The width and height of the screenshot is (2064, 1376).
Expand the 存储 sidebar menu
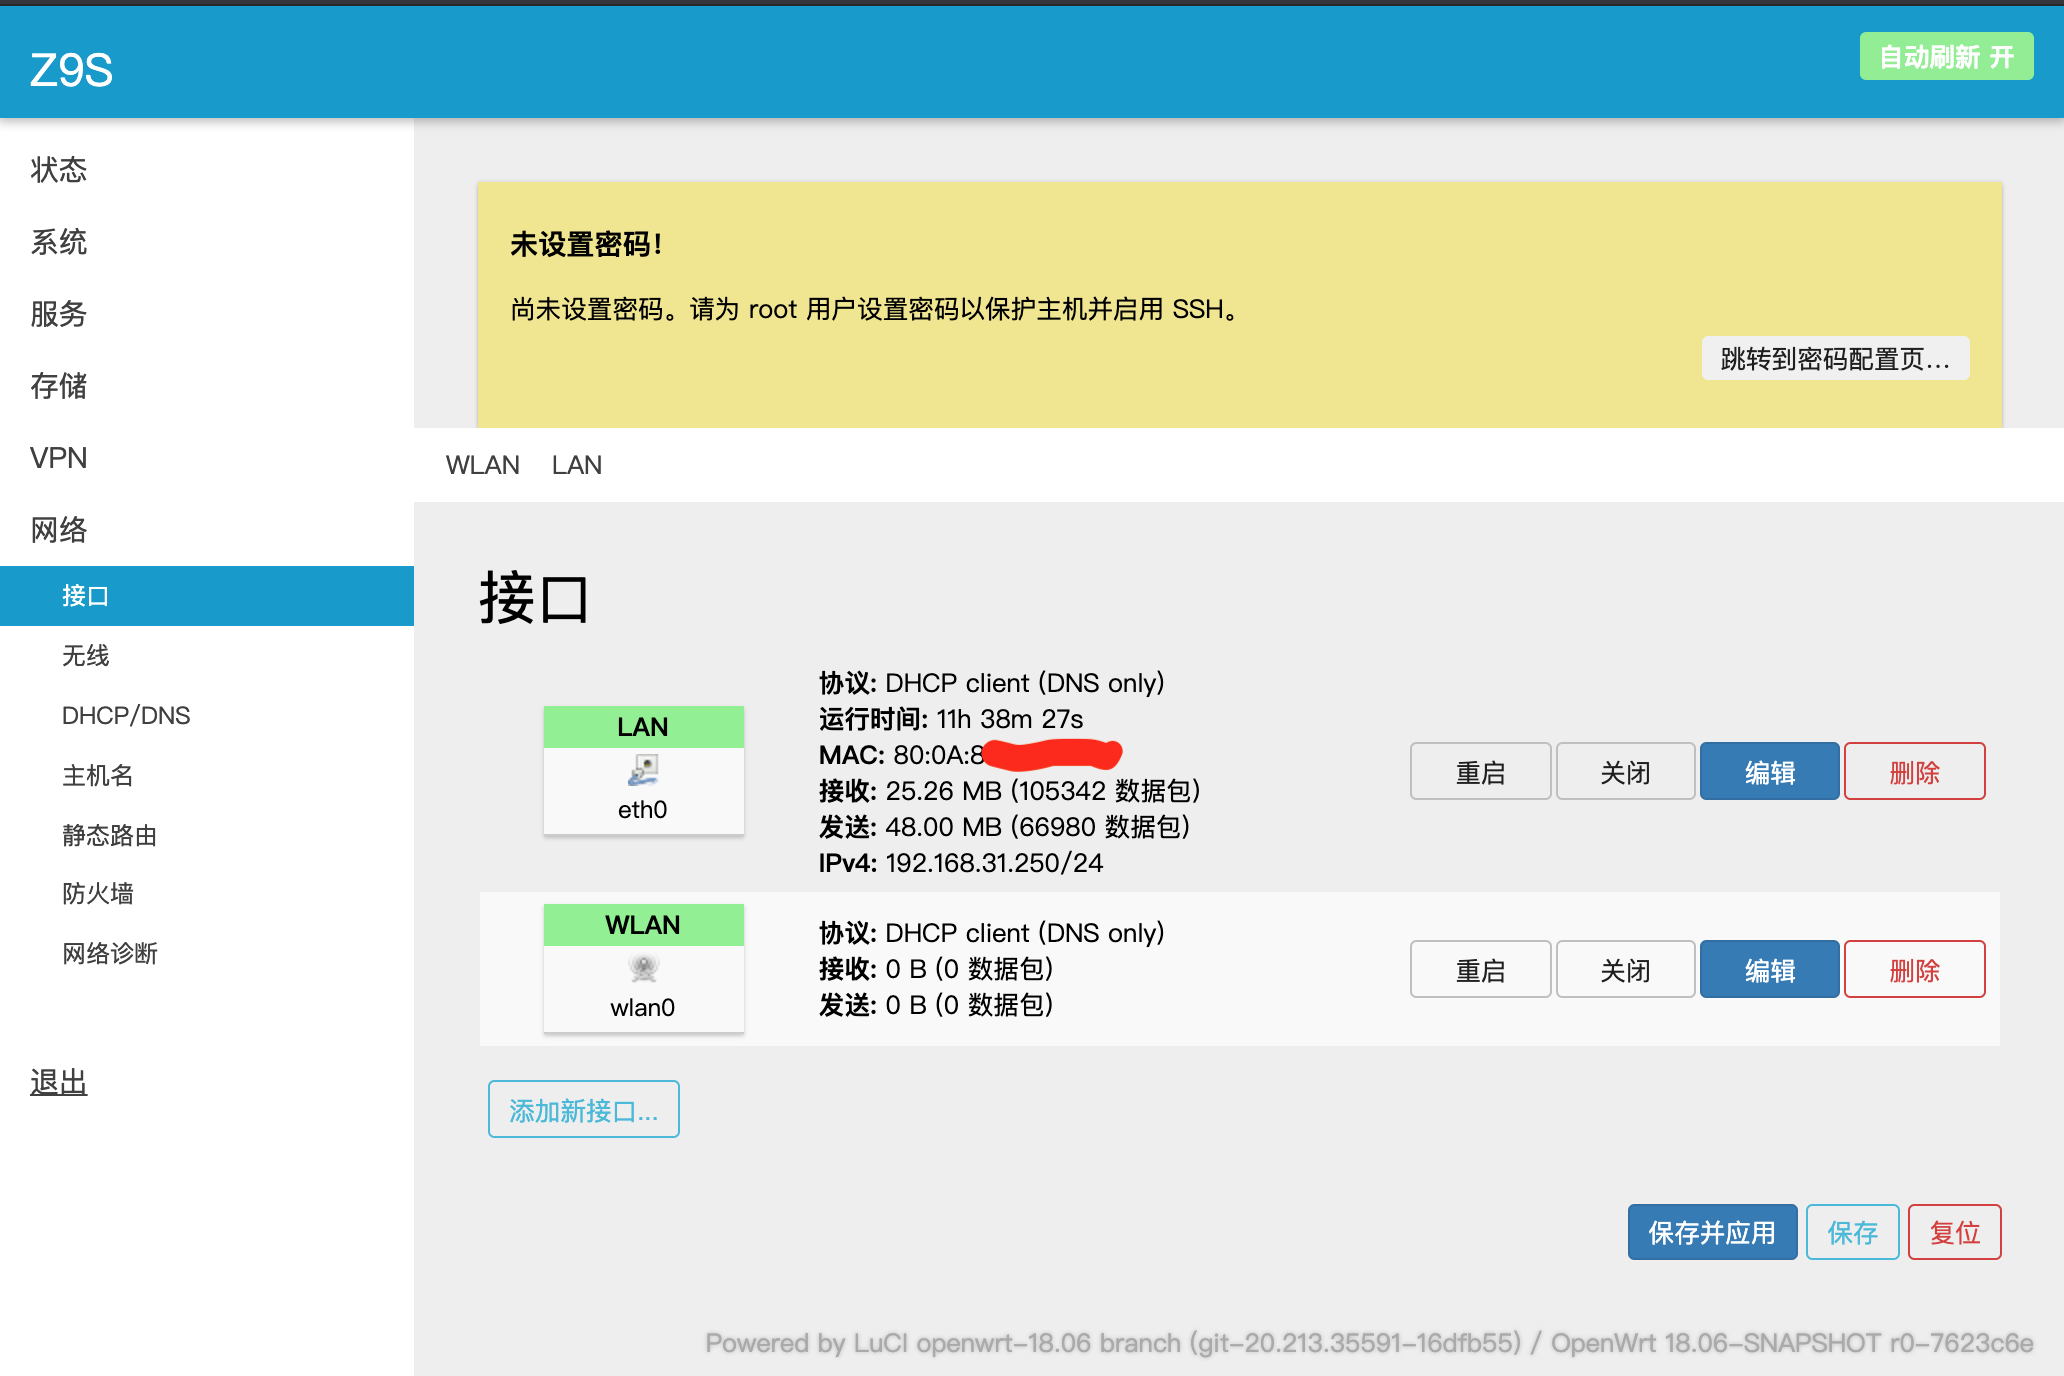click(58, 386)
